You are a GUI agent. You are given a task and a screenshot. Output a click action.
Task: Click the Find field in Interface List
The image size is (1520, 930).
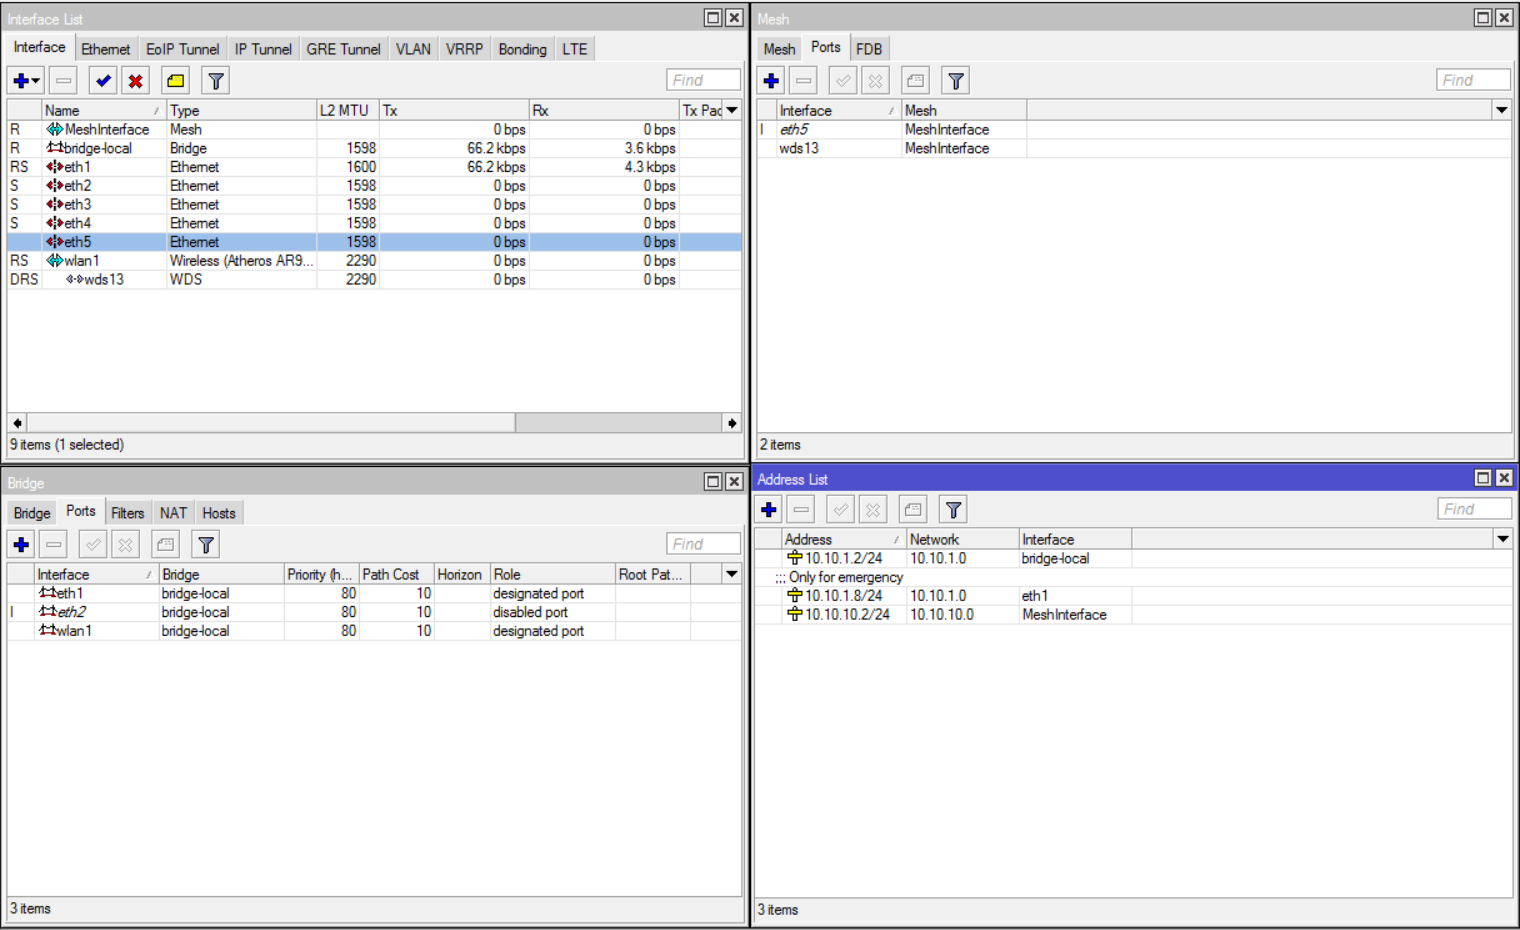pos(703,80)
